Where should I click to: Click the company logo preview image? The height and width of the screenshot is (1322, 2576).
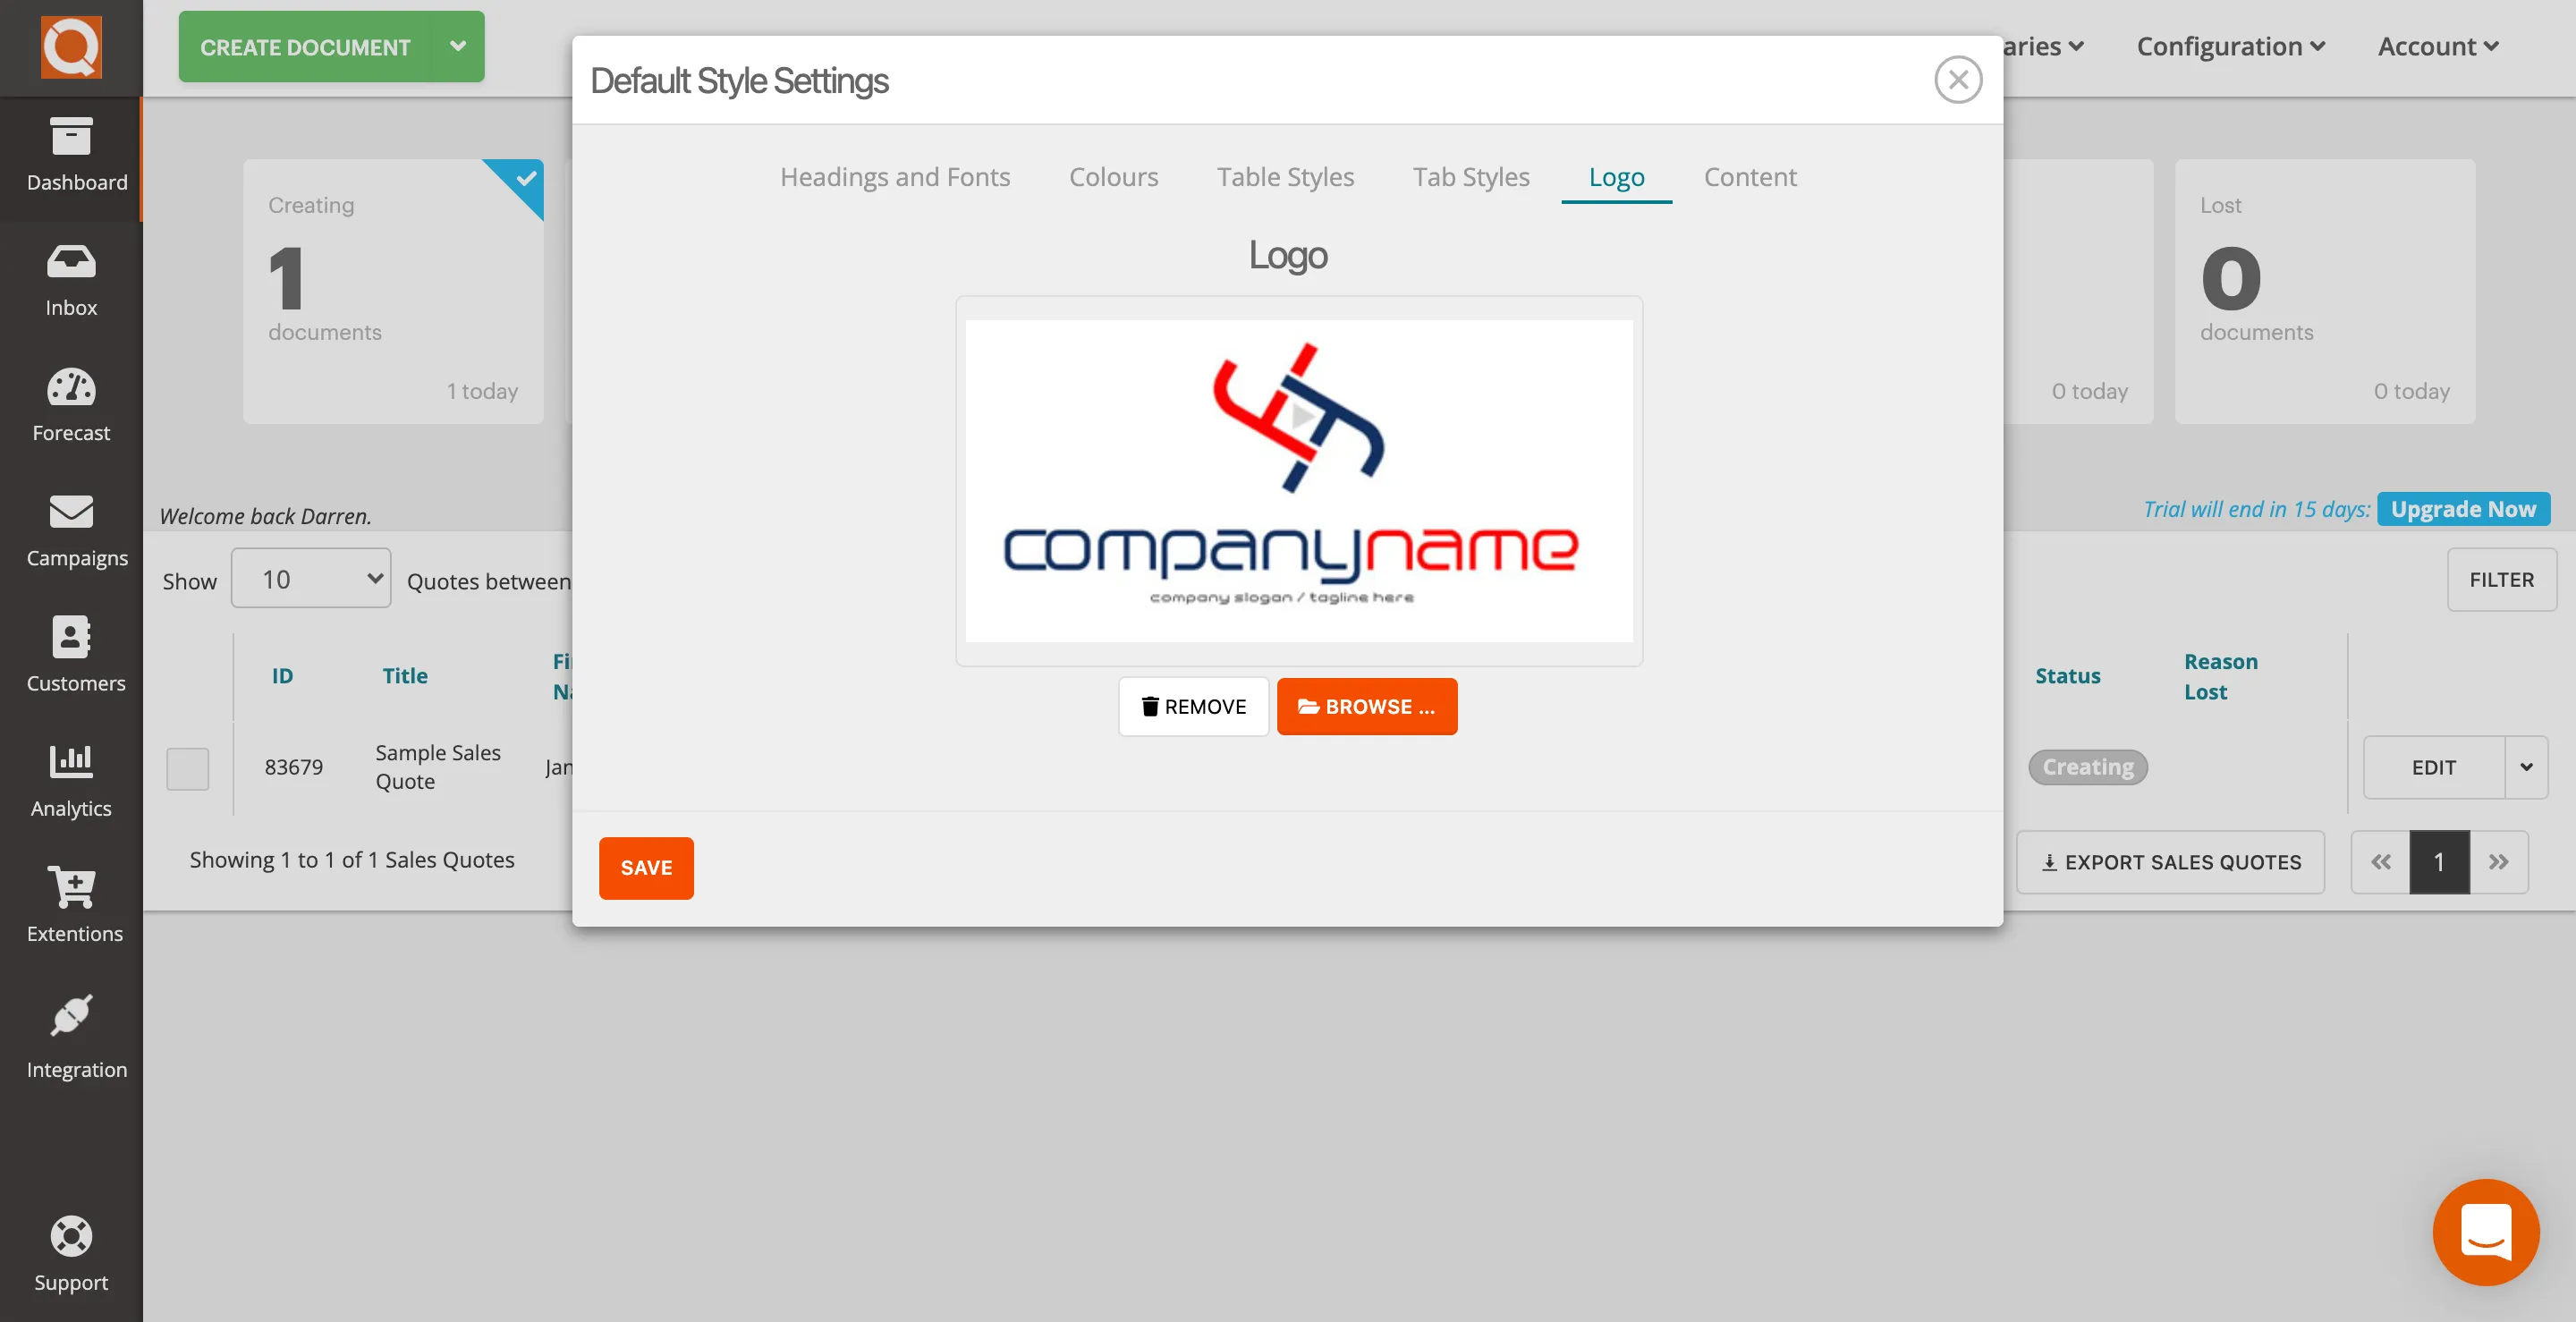point(1298,481)
